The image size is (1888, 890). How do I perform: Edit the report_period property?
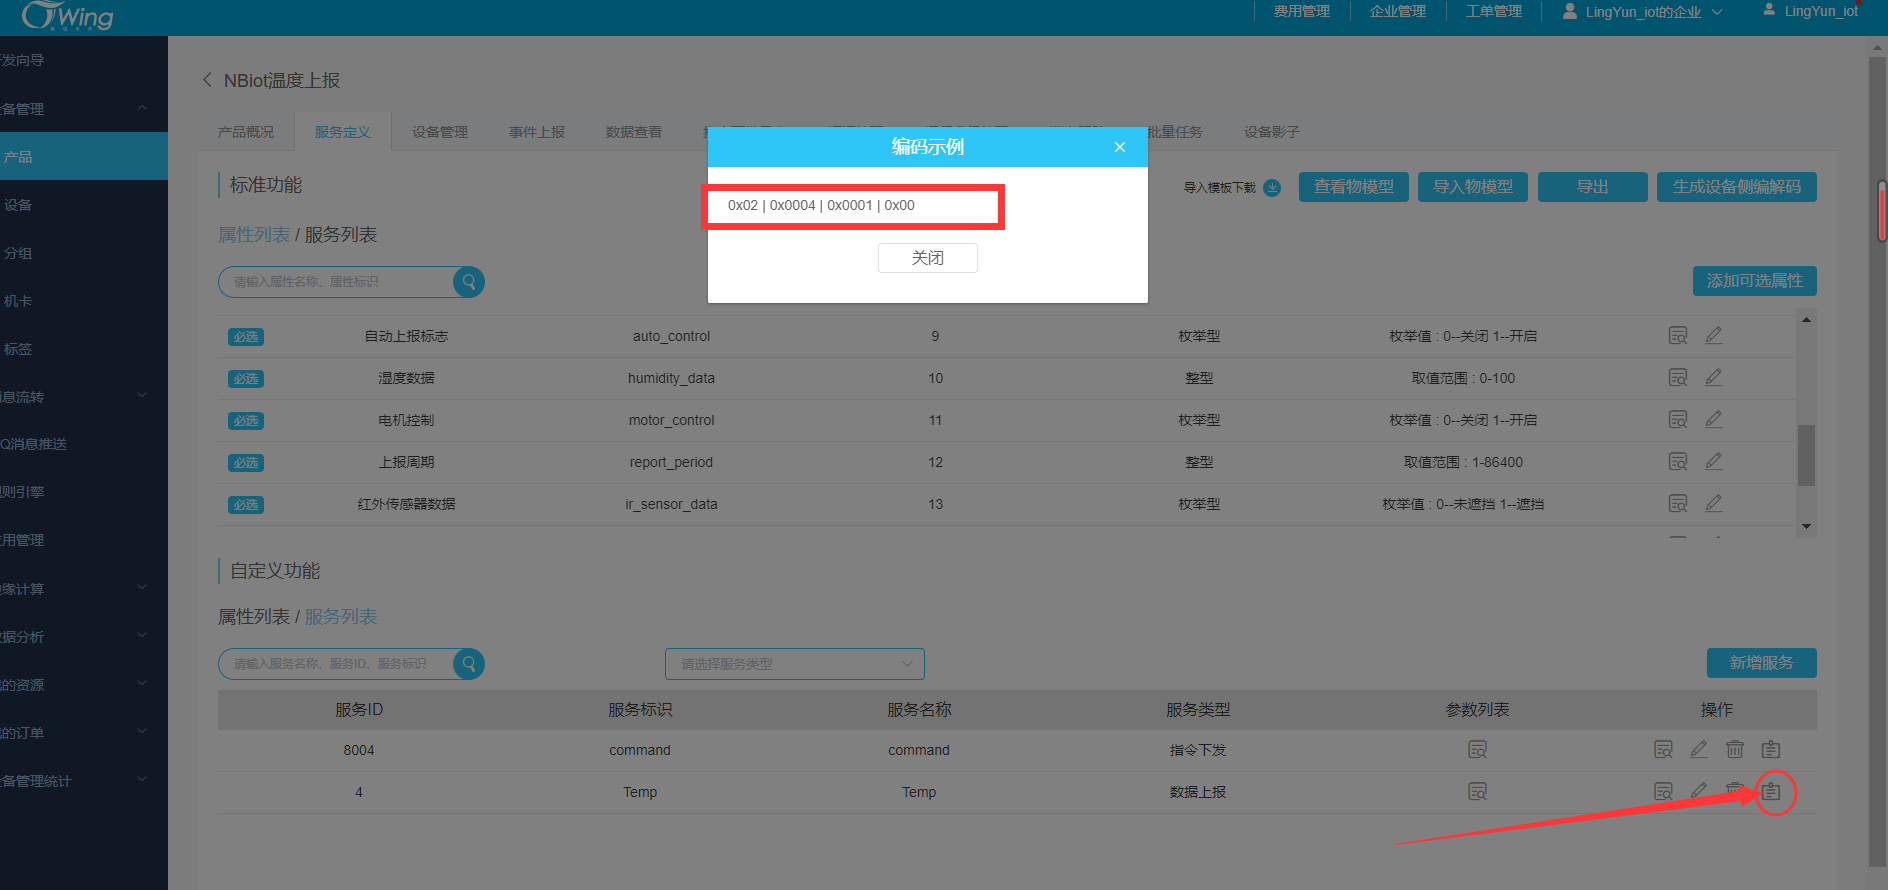click(1714, 462)
